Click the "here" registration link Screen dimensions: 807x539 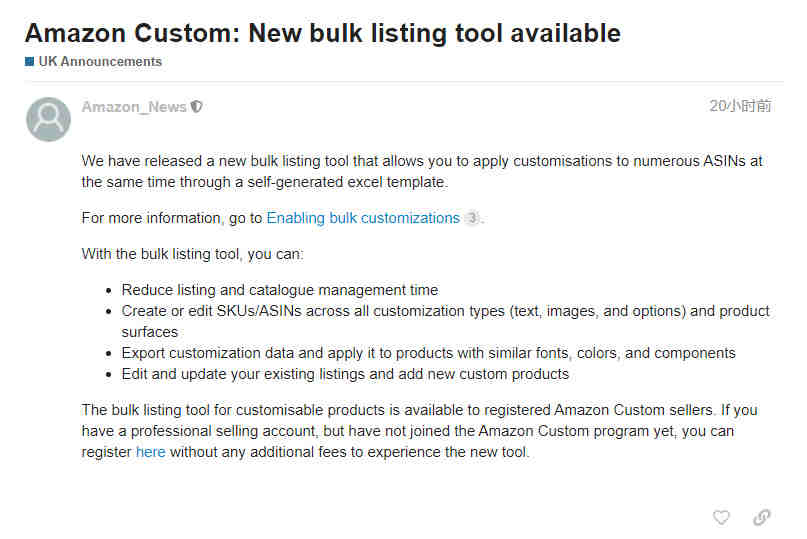151,452
